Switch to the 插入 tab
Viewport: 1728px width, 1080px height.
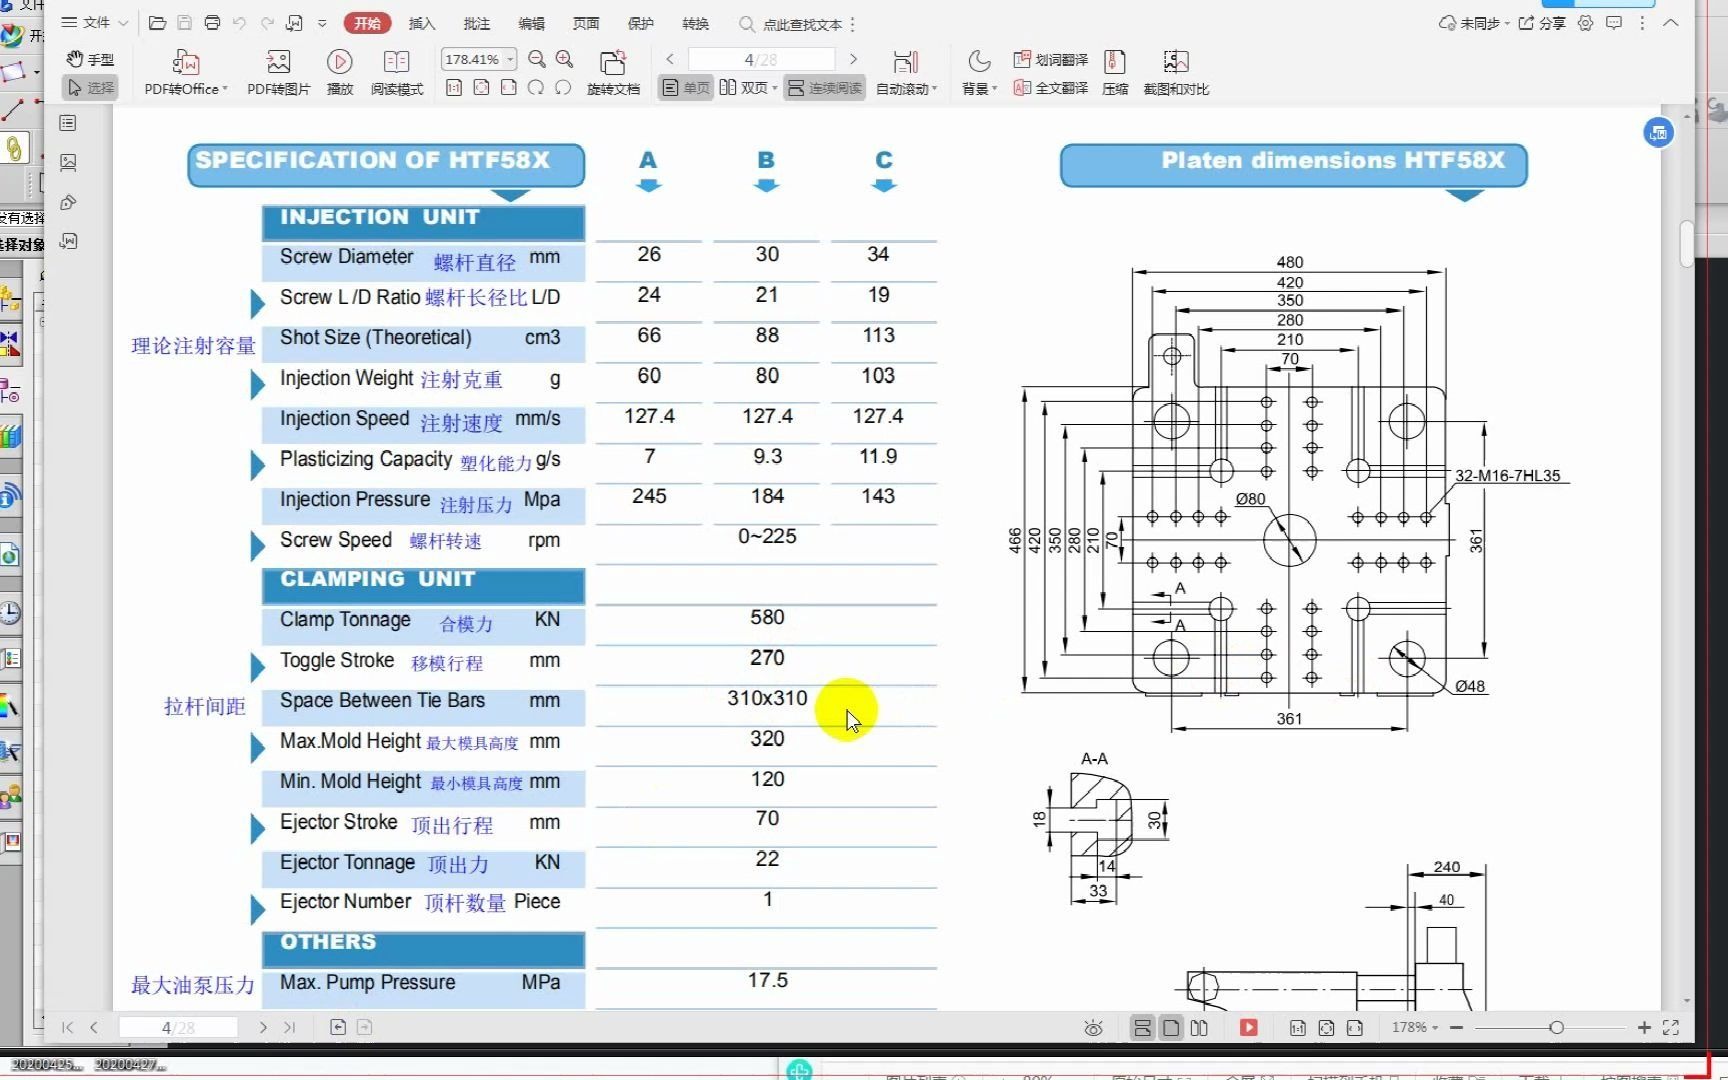coord(421,23)
